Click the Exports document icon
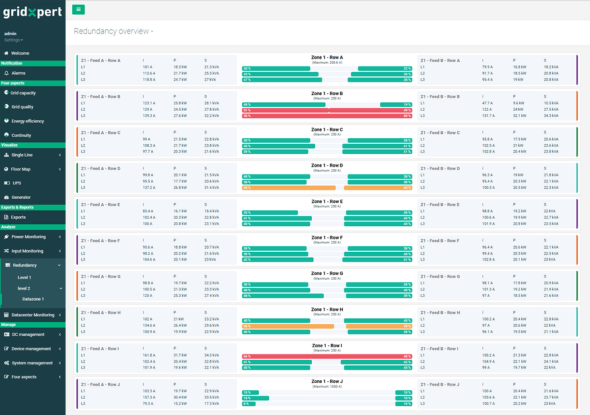The height and width of the screenshot is (415, 590). coord(6,217)
